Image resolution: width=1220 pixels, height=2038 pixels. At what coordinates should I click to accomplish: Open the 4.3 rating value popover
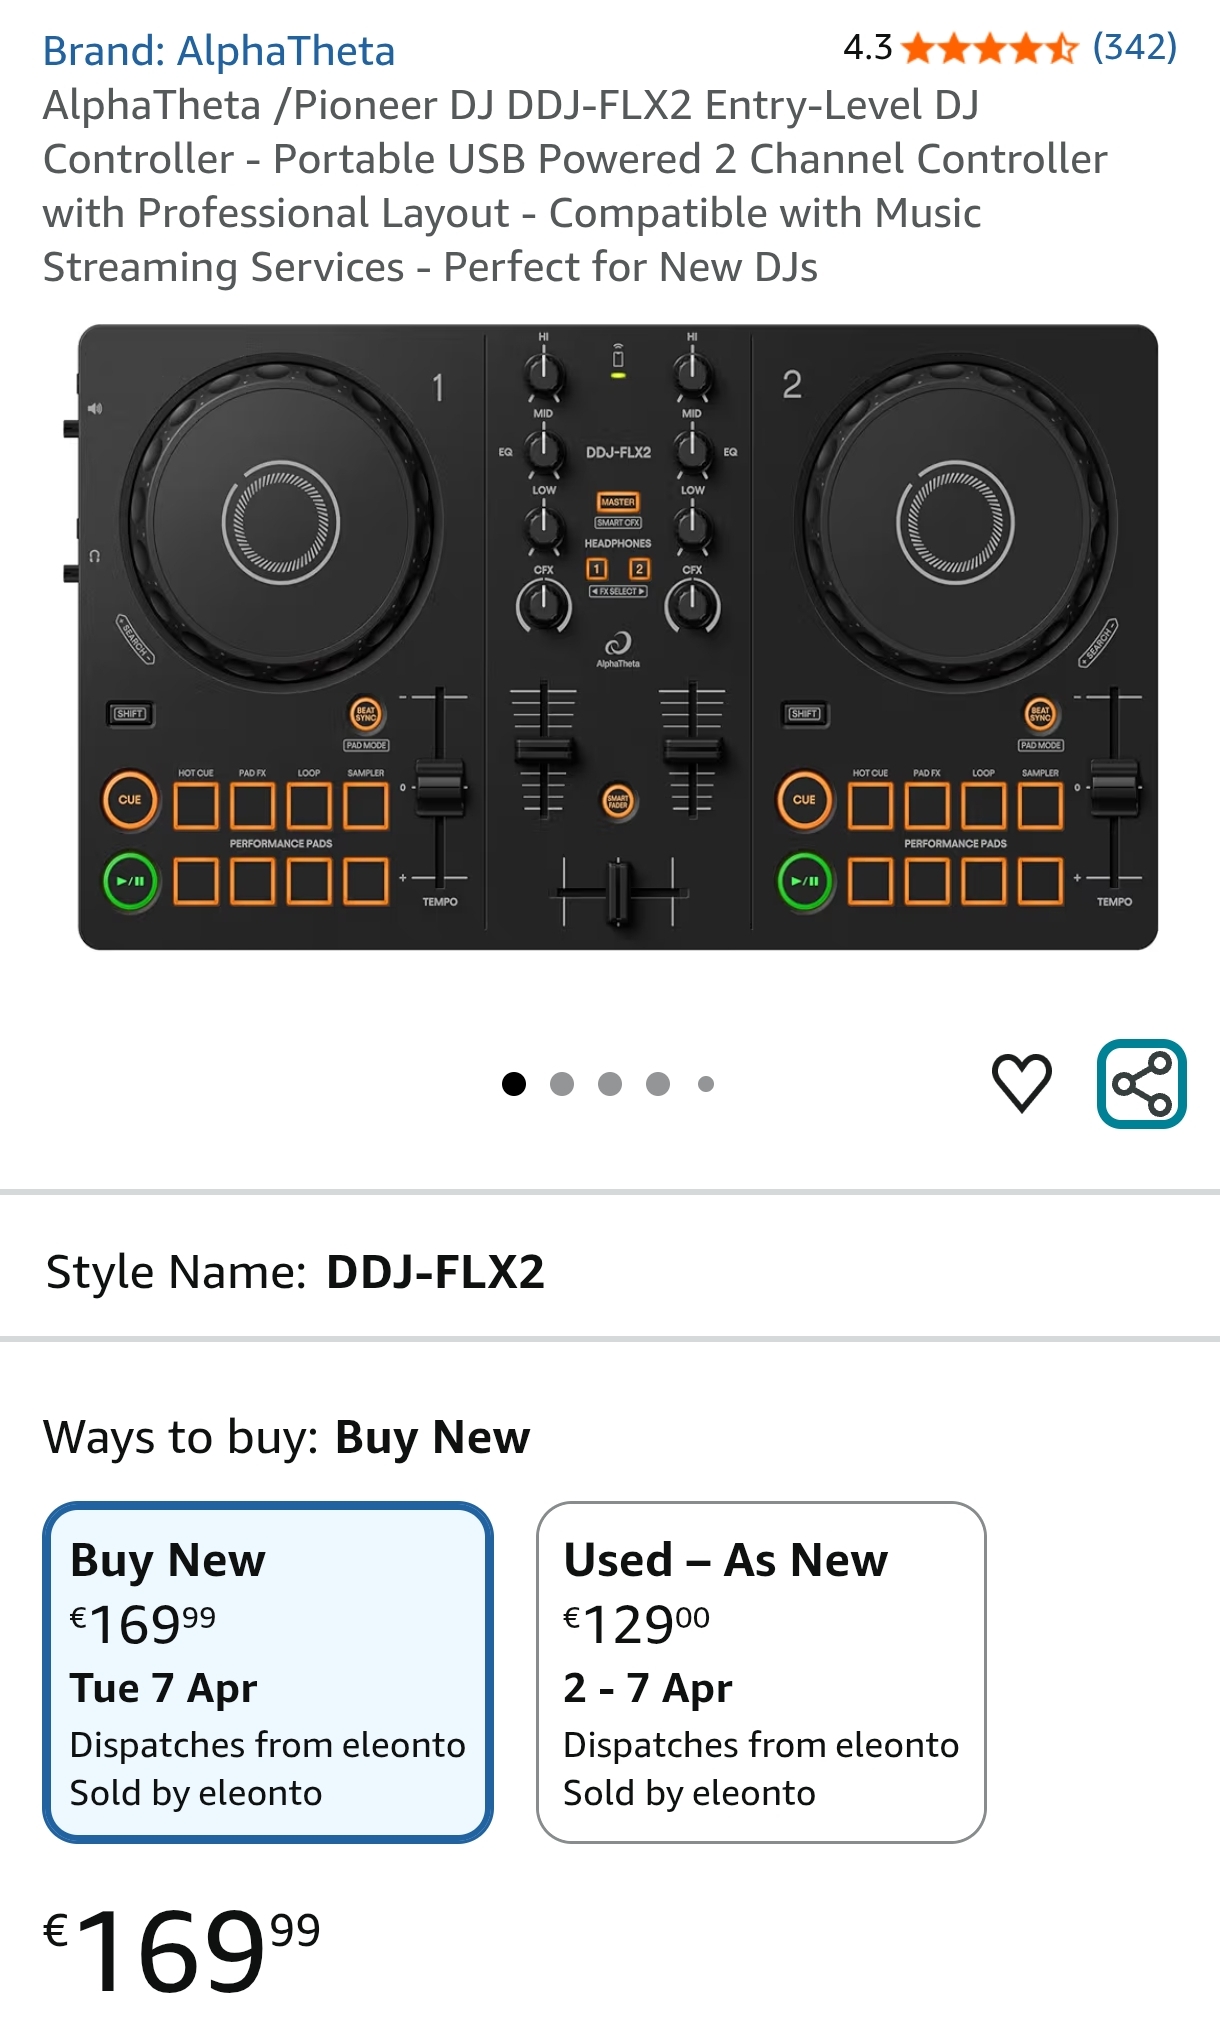867,48
